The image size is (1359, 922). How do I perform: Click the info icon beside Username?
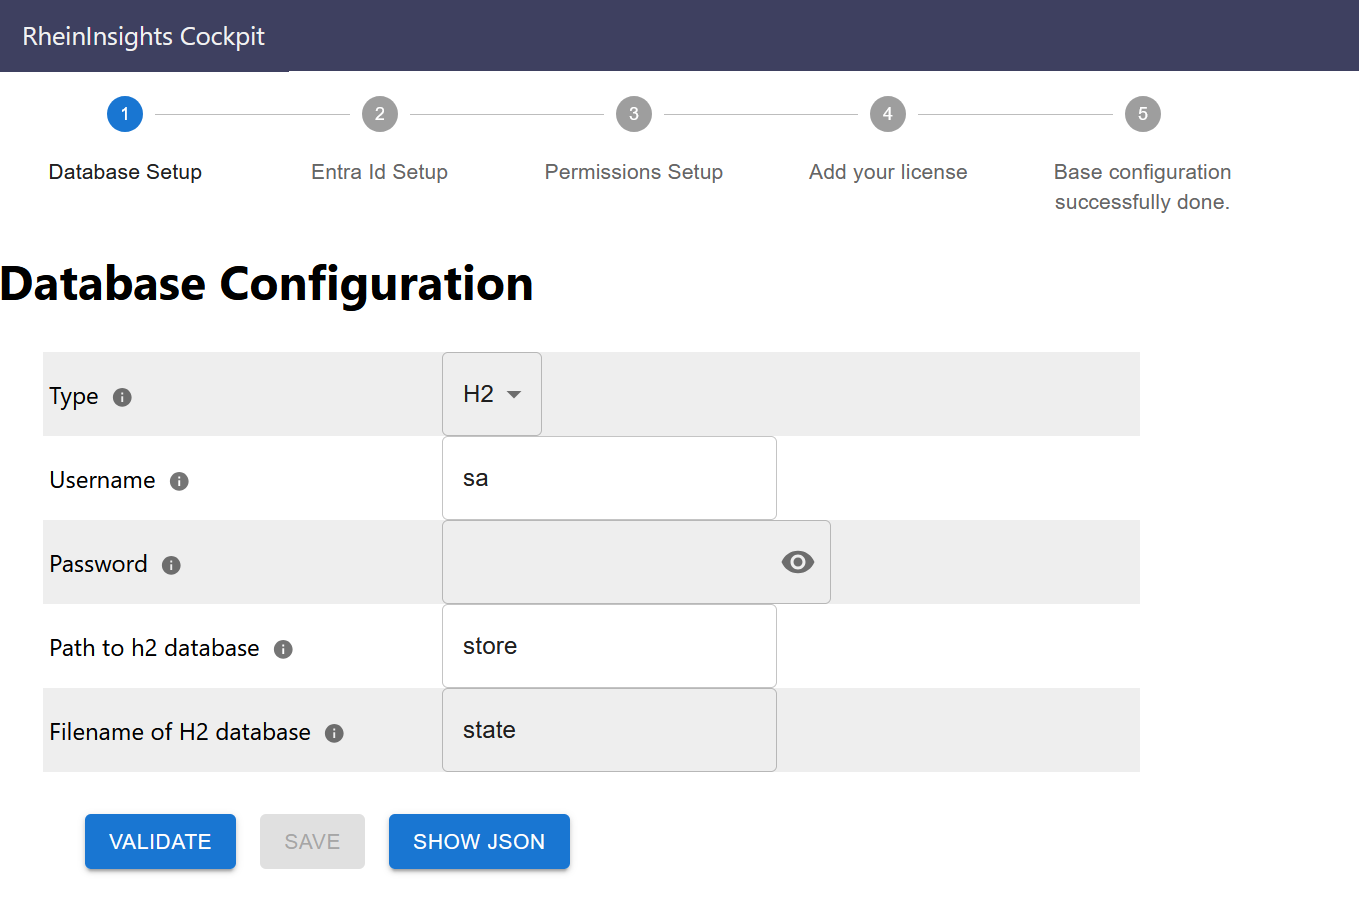tap(179, 481)
